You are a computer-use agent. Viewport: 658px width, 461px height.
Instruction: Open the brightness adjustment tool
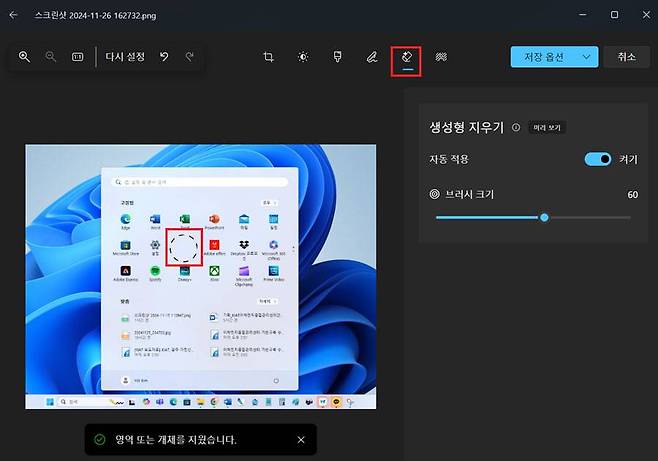point(303,57)
